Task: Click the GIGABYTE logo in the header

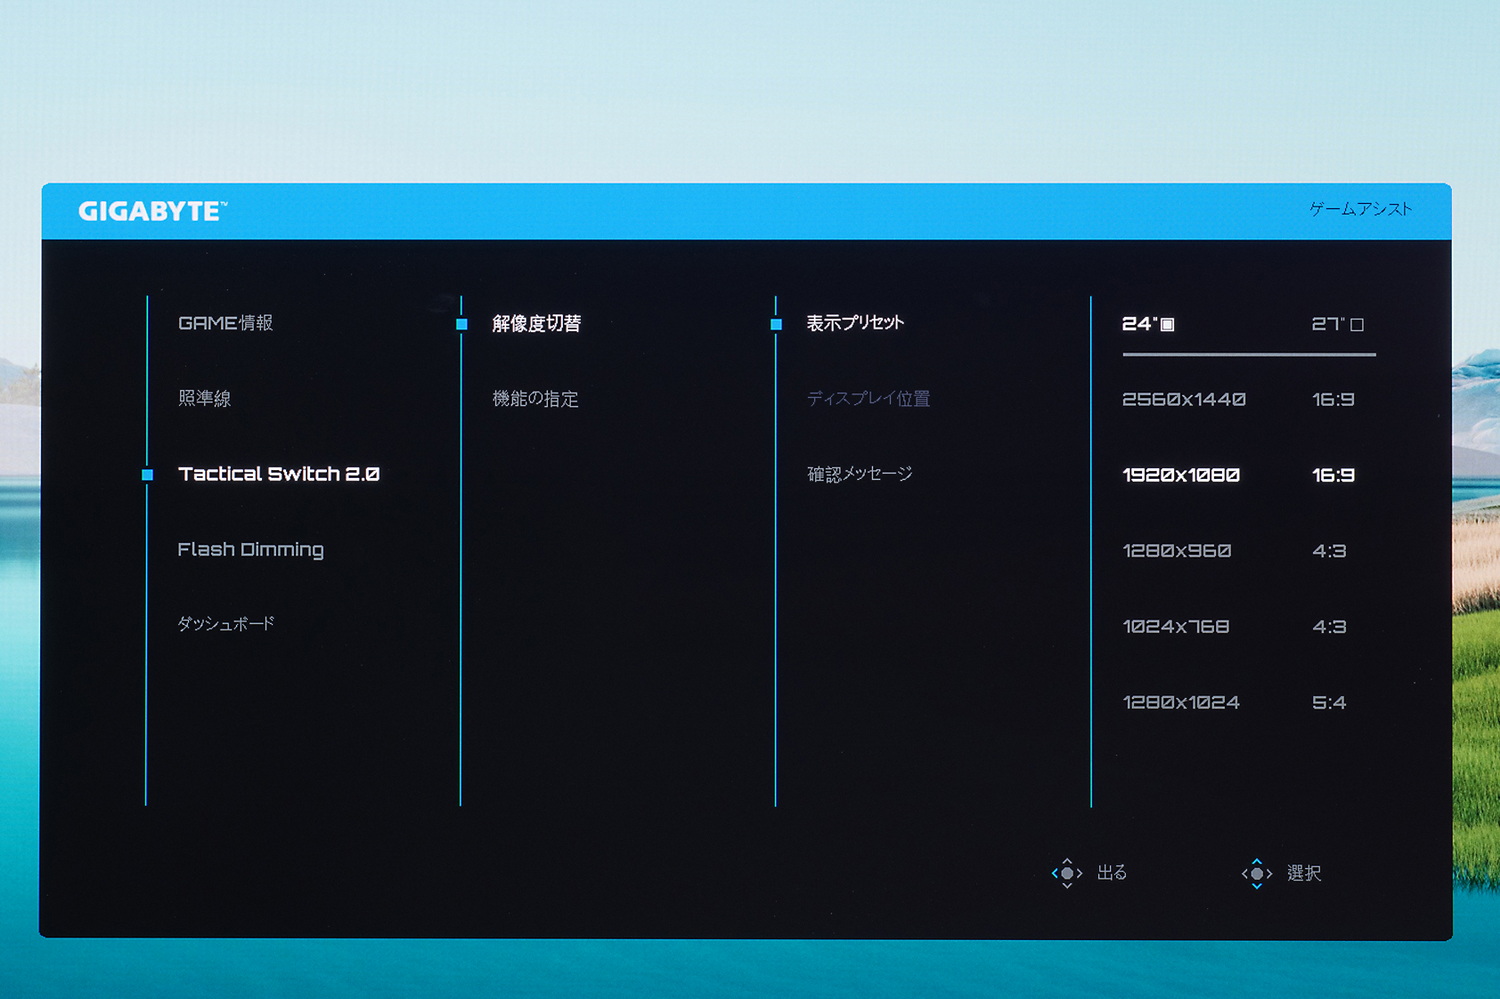Action: [x=152, y=210]
